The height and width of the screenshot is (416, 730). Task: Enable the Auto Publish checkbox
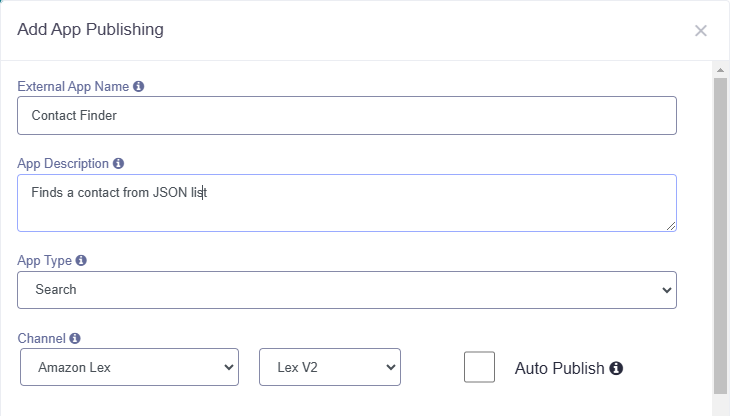[479, 367]
